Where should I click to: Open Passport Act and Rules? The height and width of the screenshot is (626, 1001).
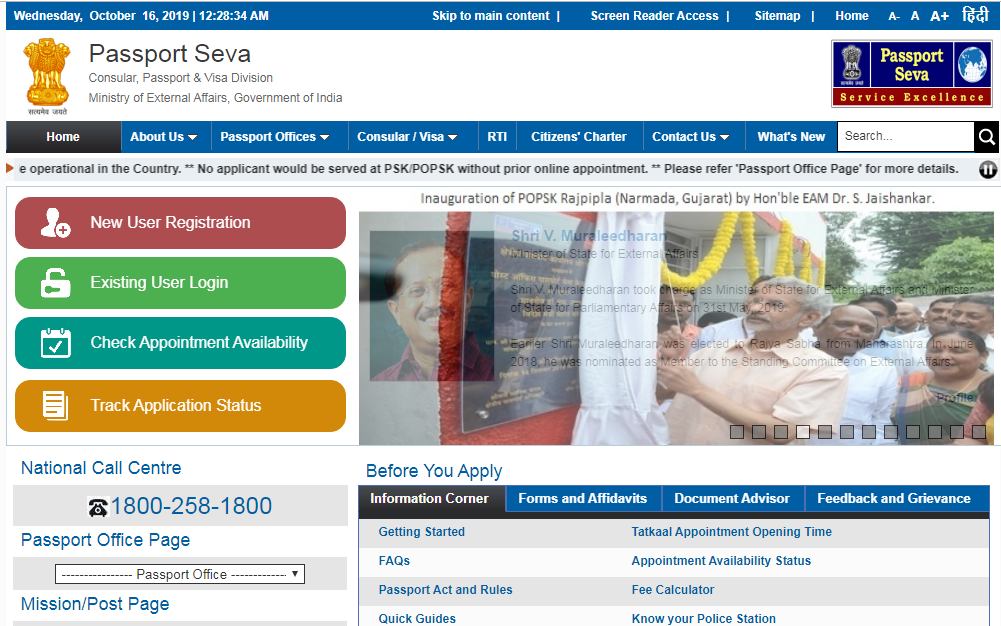(x=446, y=590)
